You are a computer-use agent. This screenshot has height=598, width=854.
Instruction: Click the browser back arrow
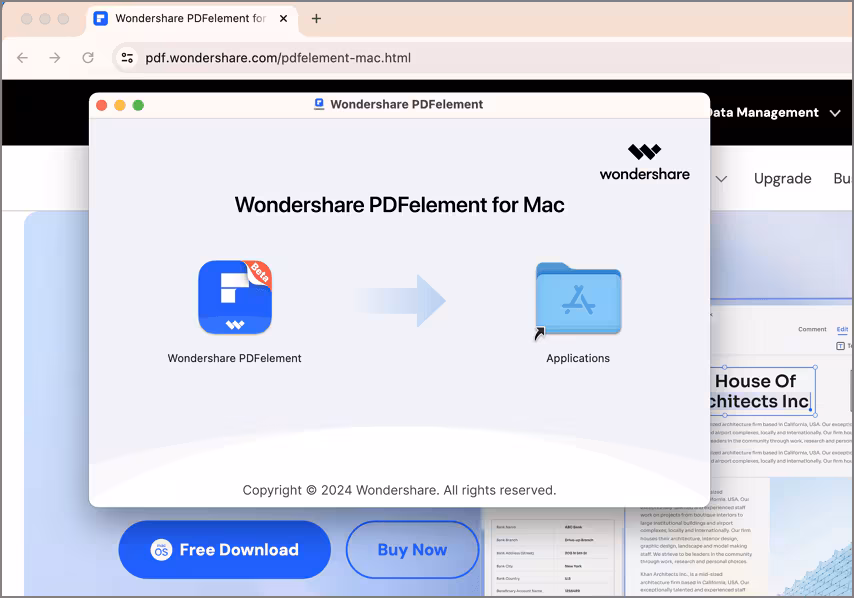click(22, 58)
